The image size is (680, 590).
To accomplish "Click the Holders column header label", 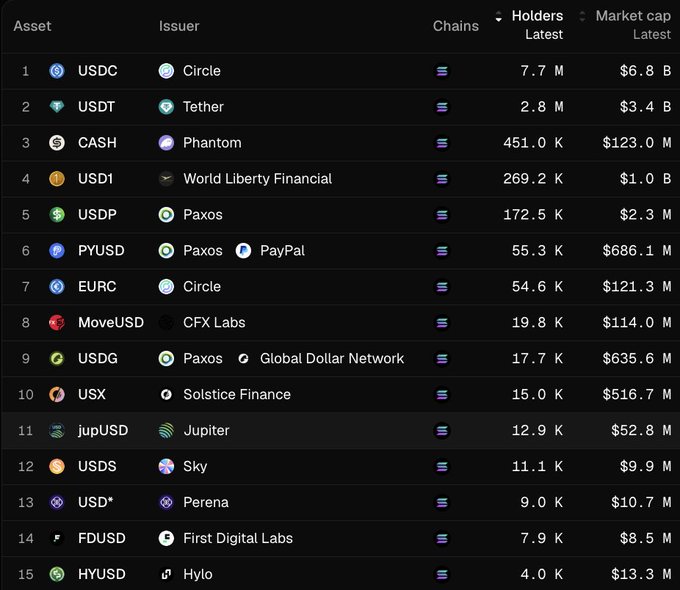I will 537,16.
